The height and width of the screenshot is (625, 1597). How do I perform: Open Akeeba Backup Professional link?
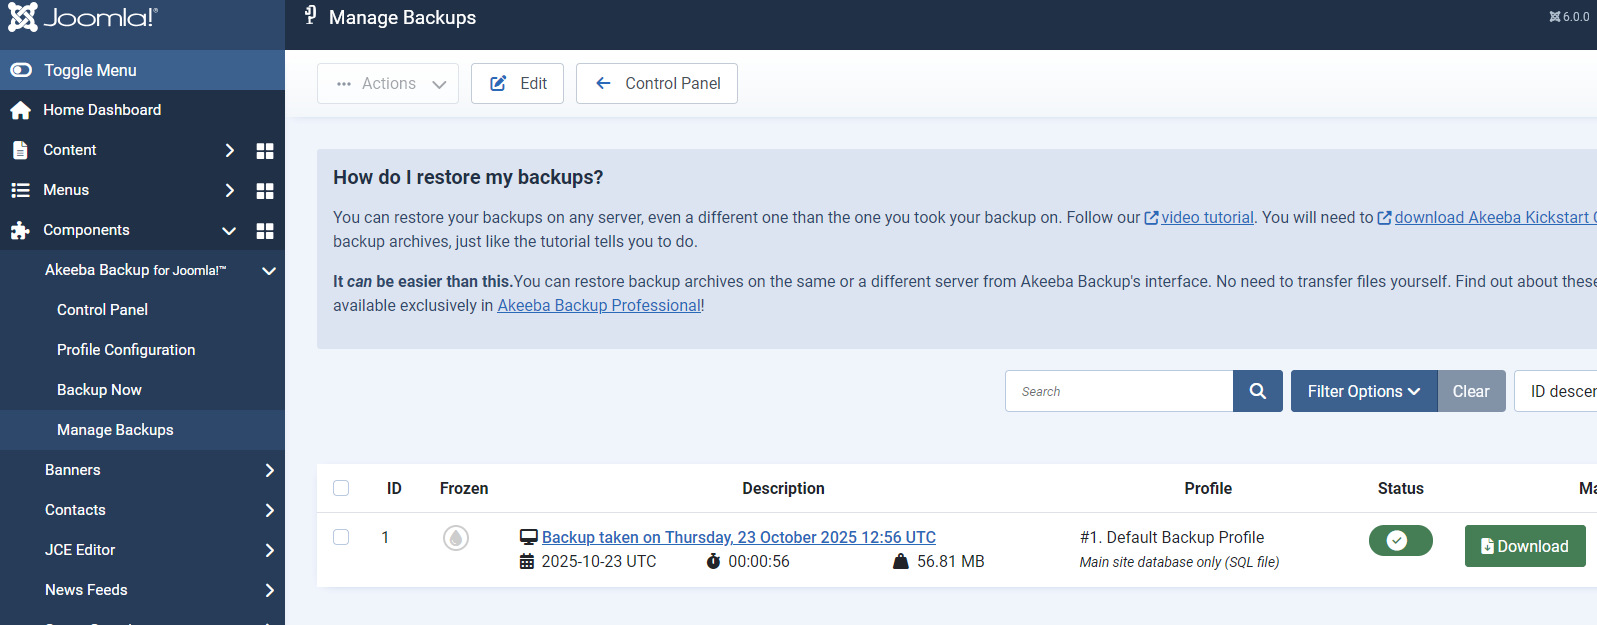[x=599, y=306]
